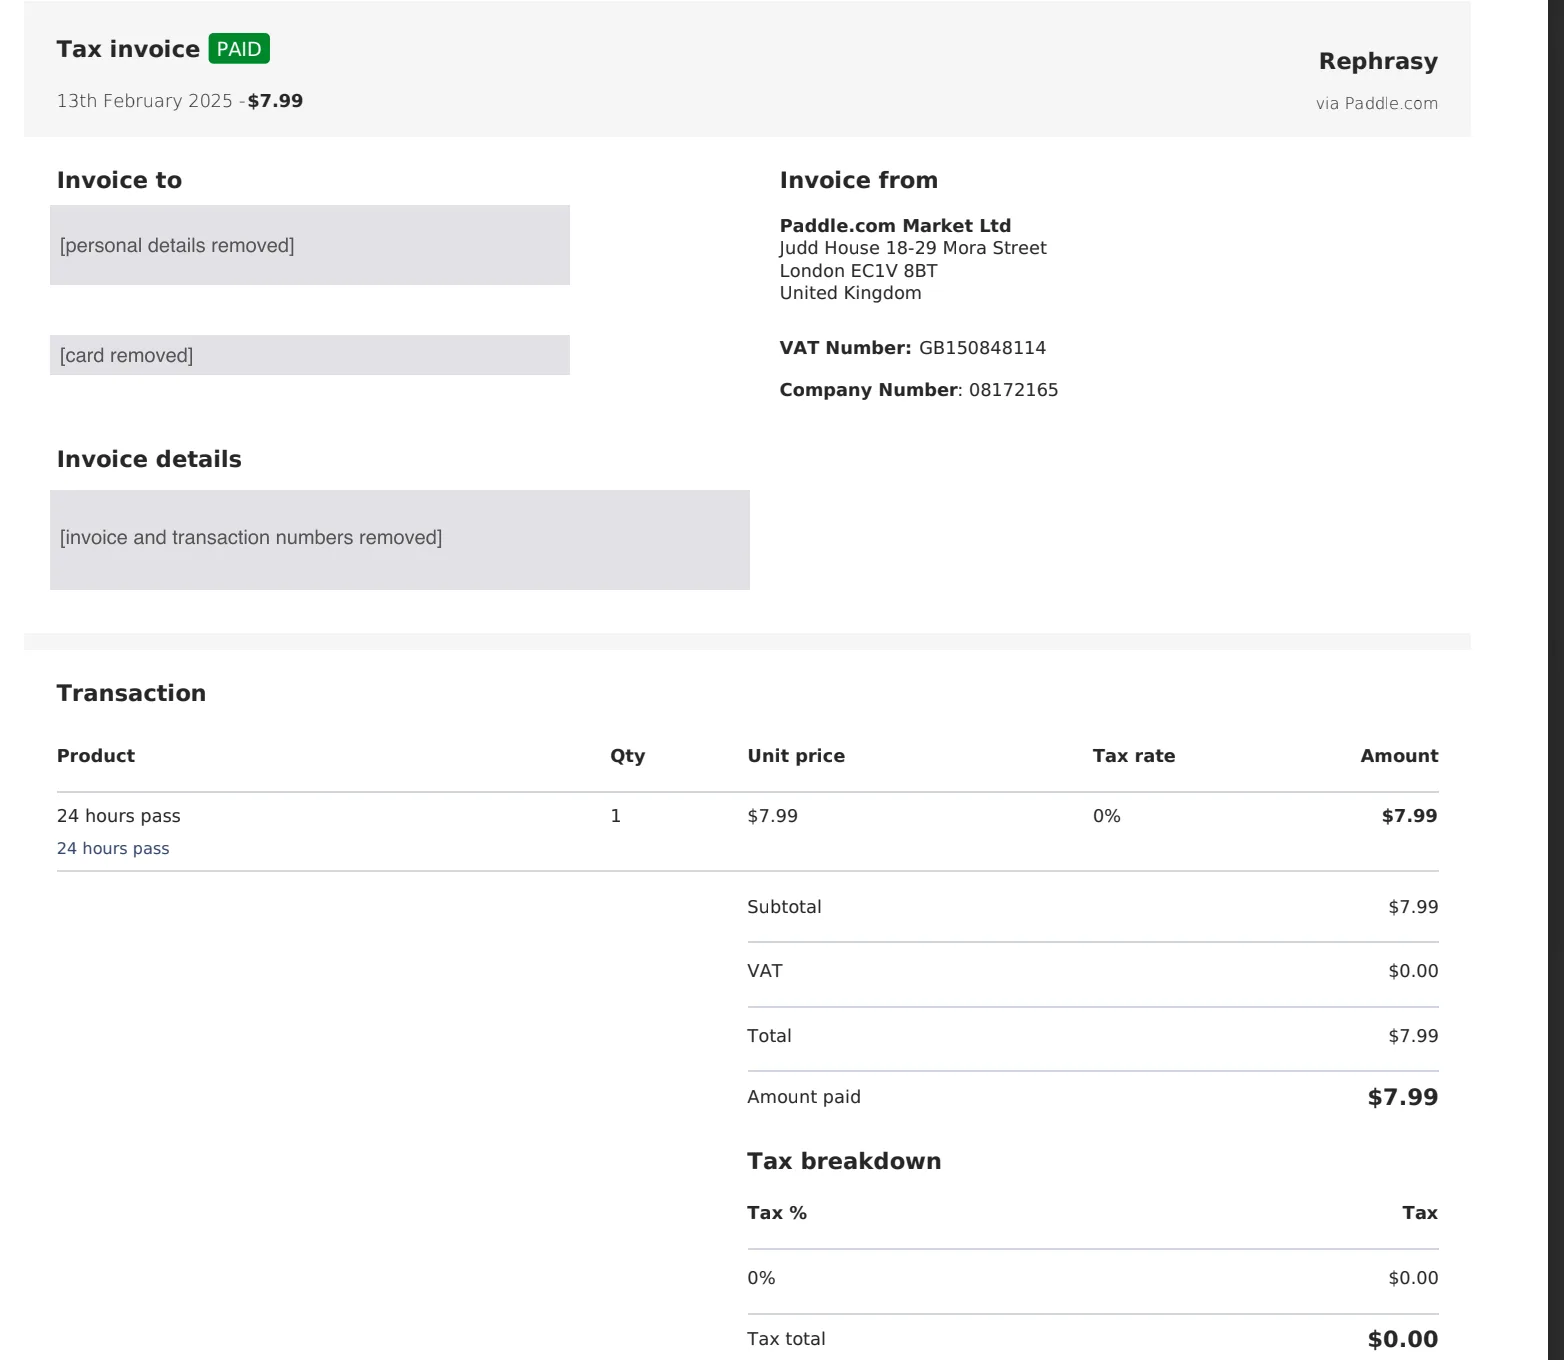This screenshot has height=1360, width=1564.
Task: Click the '[personal details removed]' box
Action: pos(310,245)
